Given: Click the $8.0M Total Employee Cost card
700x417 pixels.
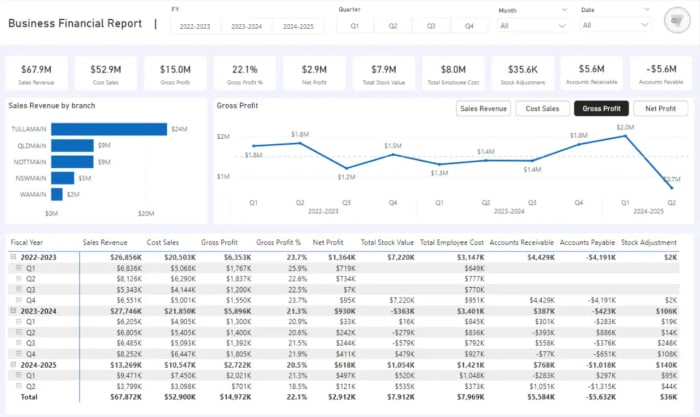Looking at the screenshot, I should pos(453,74).
